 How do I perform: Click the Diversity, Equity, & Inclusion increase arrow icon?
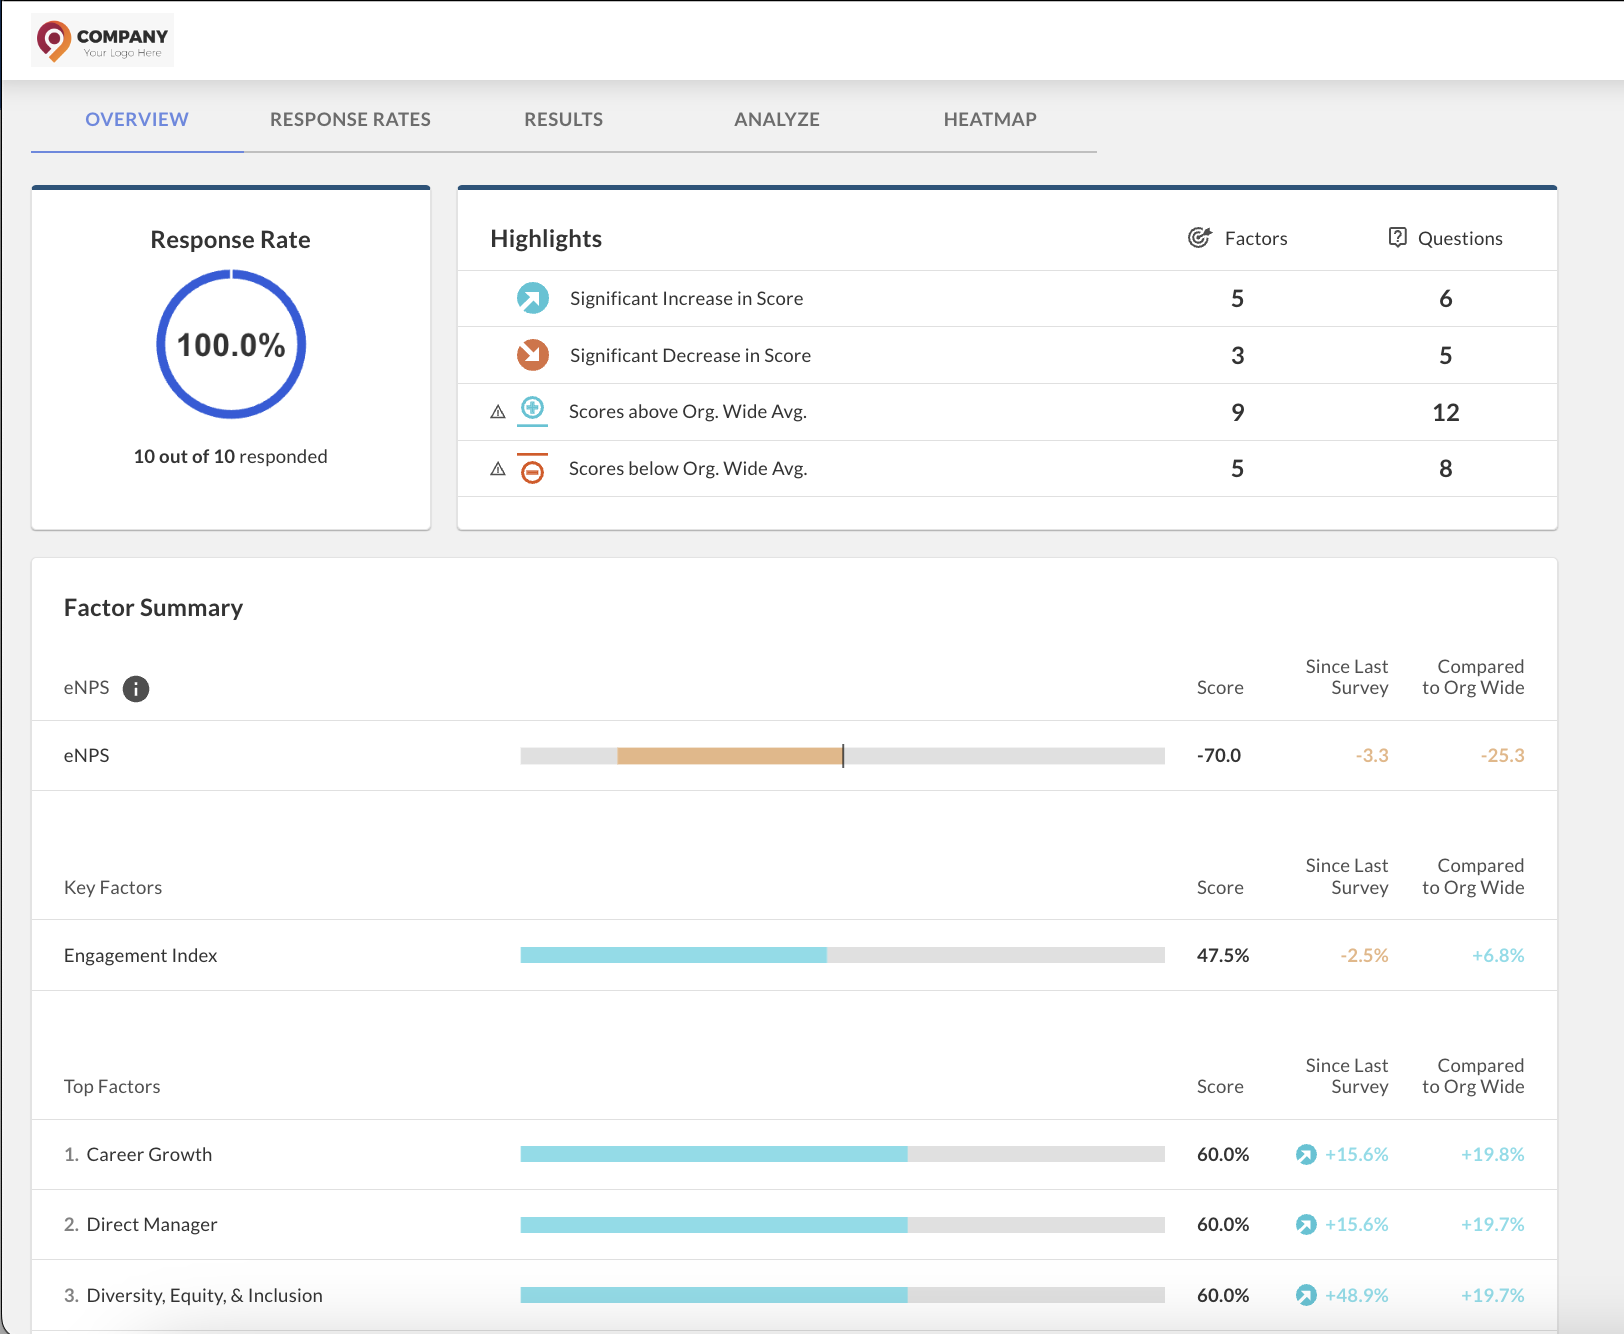1306,1295
